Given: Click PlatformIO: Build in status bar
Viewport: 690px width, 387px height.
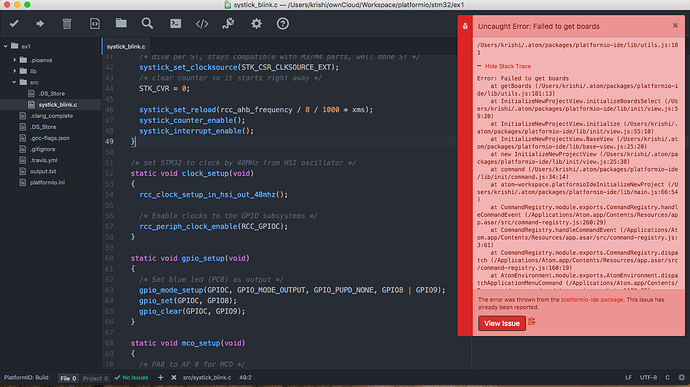Looking at the screenshot, I should point(26,377).
